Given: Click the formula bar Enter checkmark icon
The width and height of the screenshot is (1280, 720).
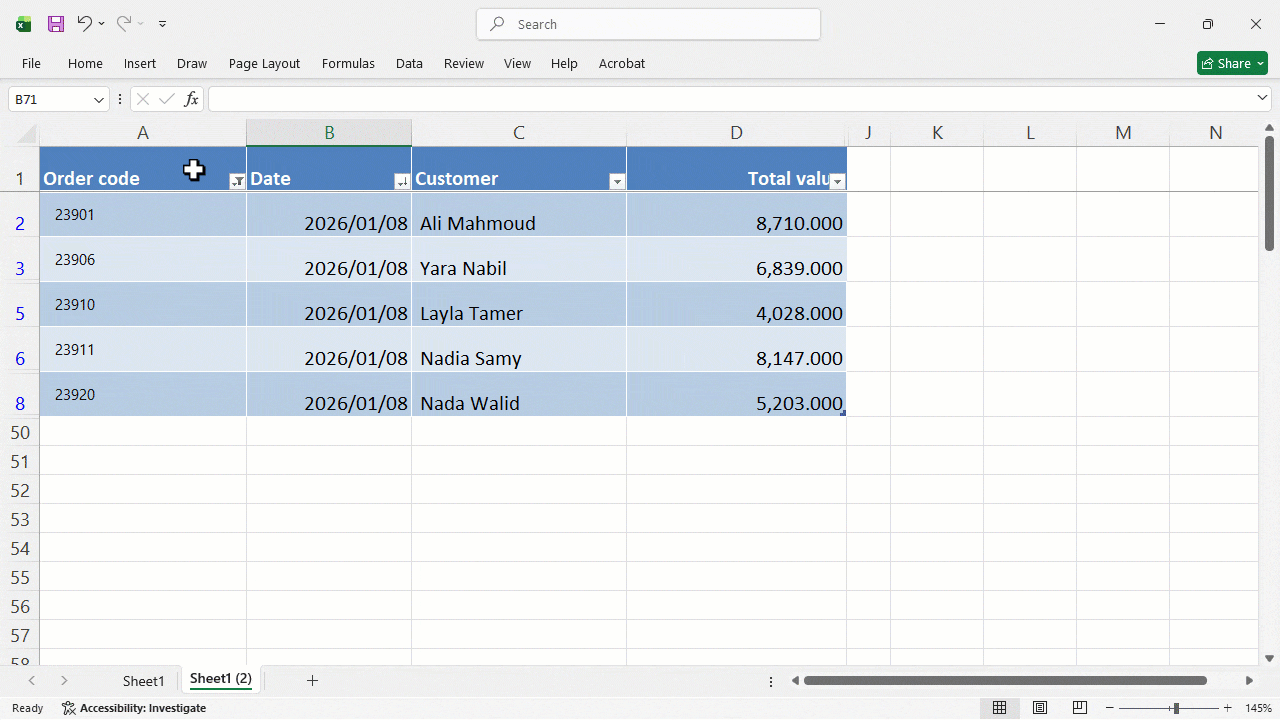Looking at the screenshot, I should pyautogui.click(x=167, y=99).
